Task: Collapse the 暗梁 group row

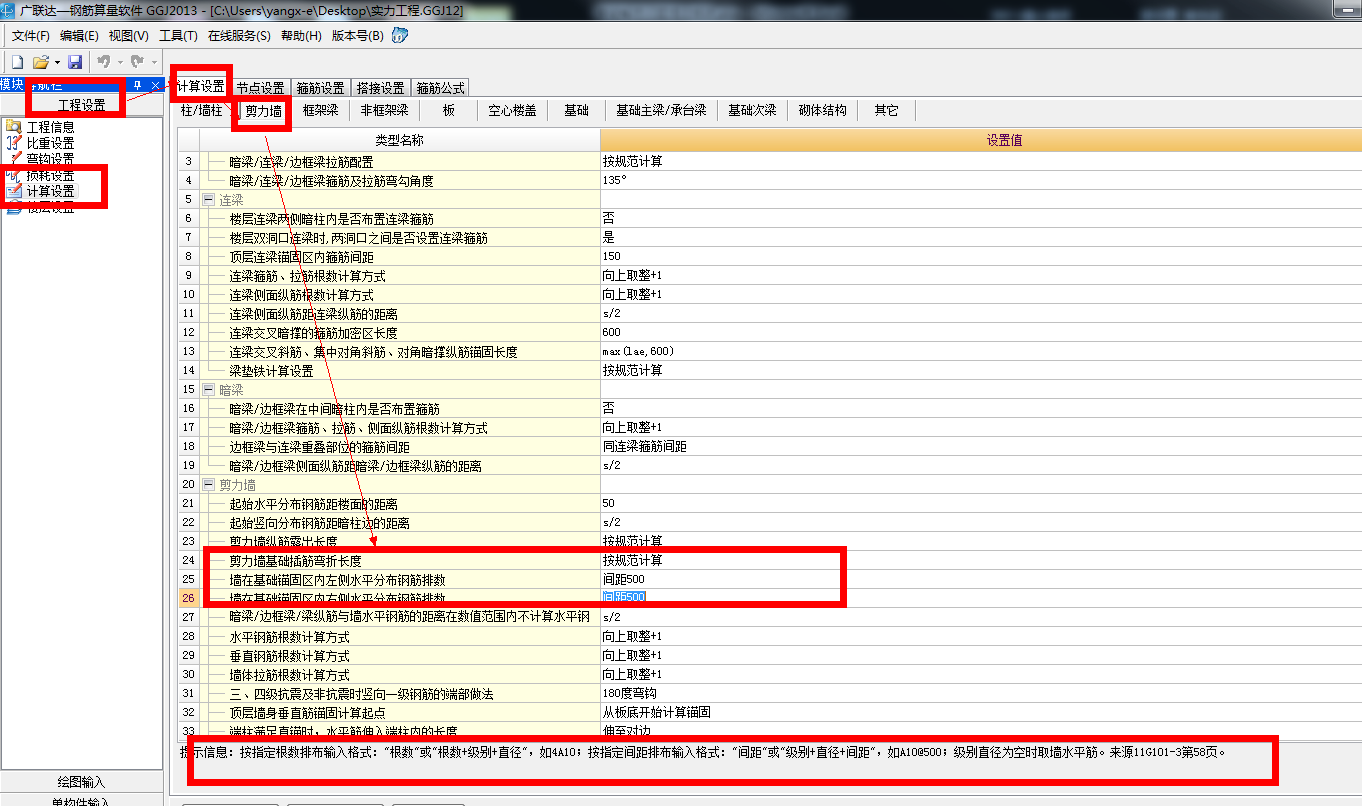Action: coord(208,389)
